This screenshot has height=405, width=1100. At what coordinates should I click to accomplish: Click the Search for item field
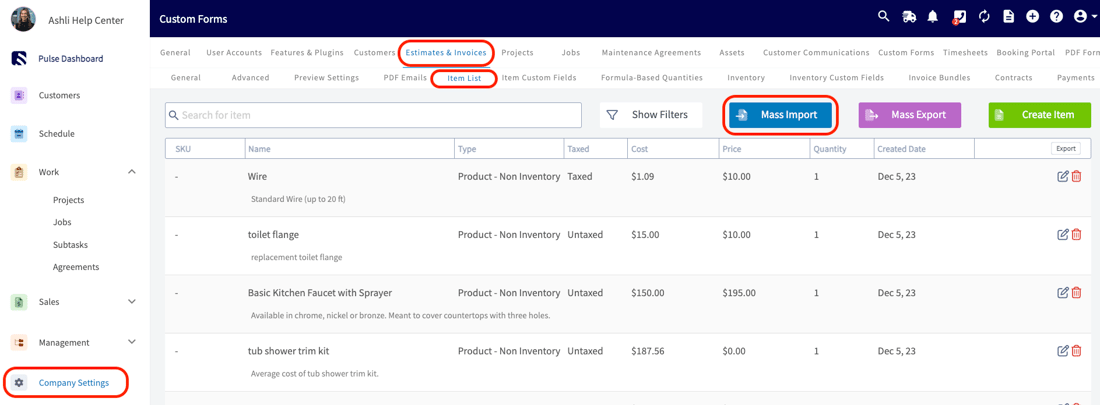(x=373, y=115)
